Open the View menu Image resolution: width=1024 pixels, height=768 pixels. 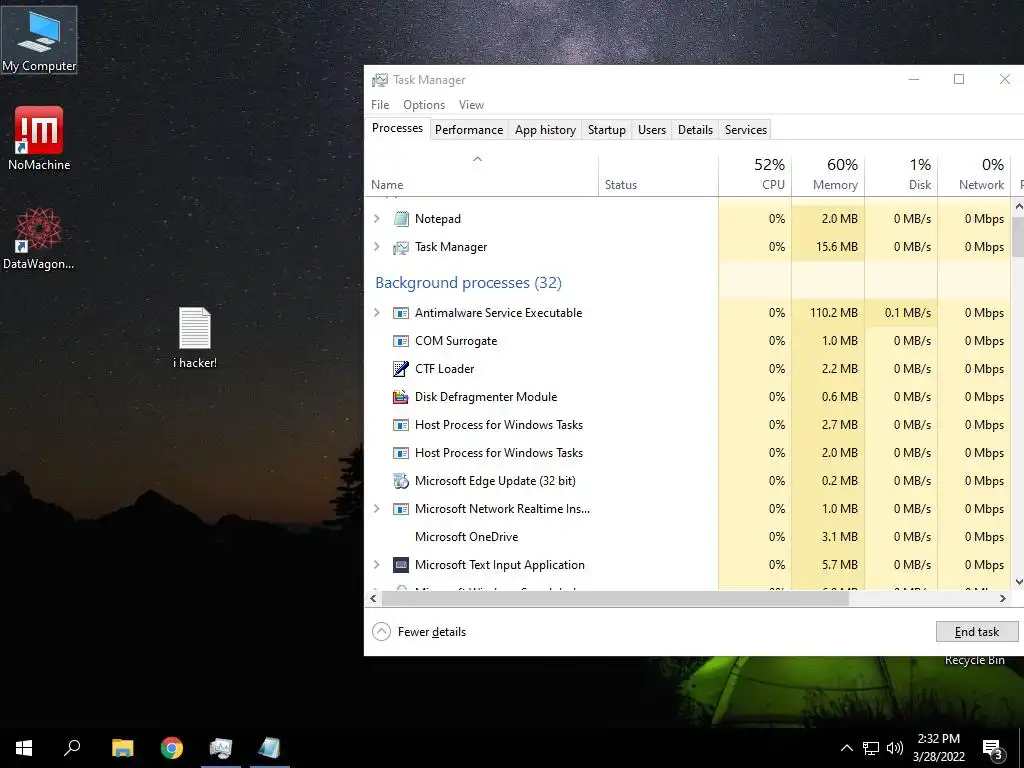pyautogui.click(x=471, y=105)
